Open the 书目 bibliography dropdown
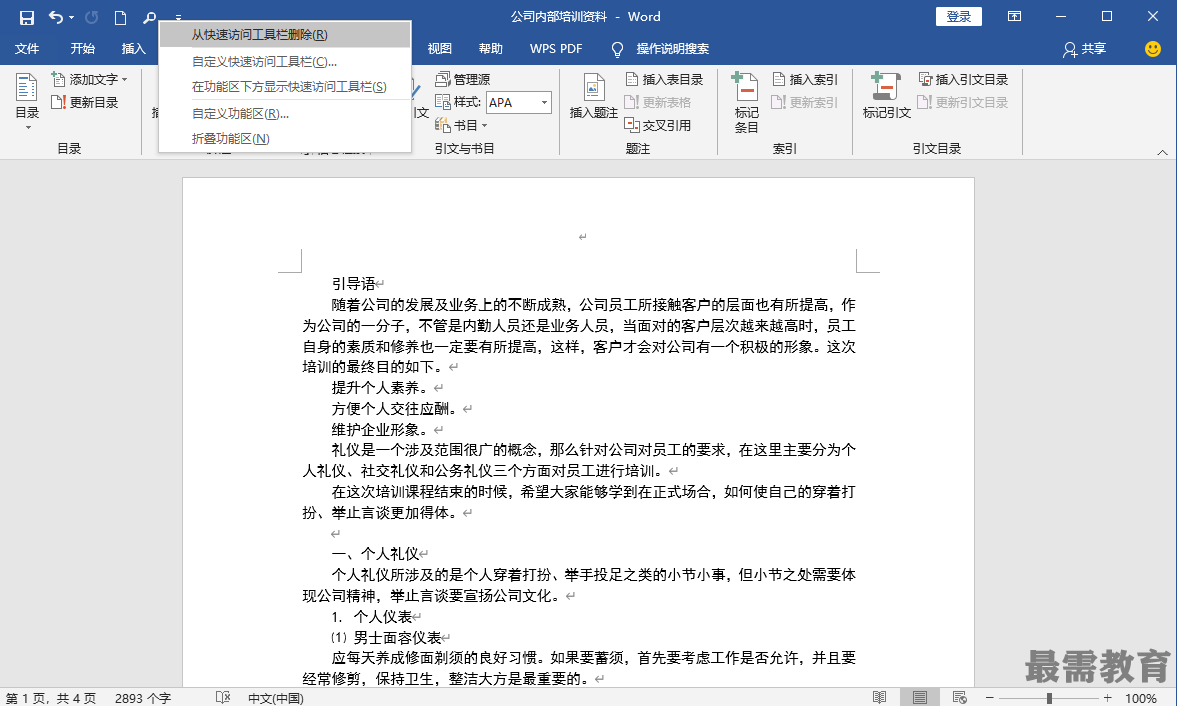Viewport: 1177px width, 706px height. [461, 125]
